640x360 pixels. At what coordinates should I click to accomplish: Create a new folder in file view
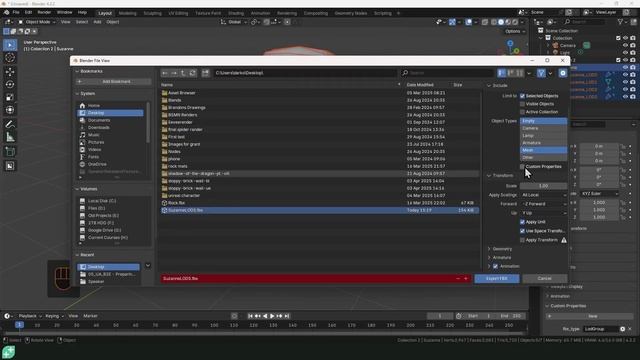(x=205, y=73)
